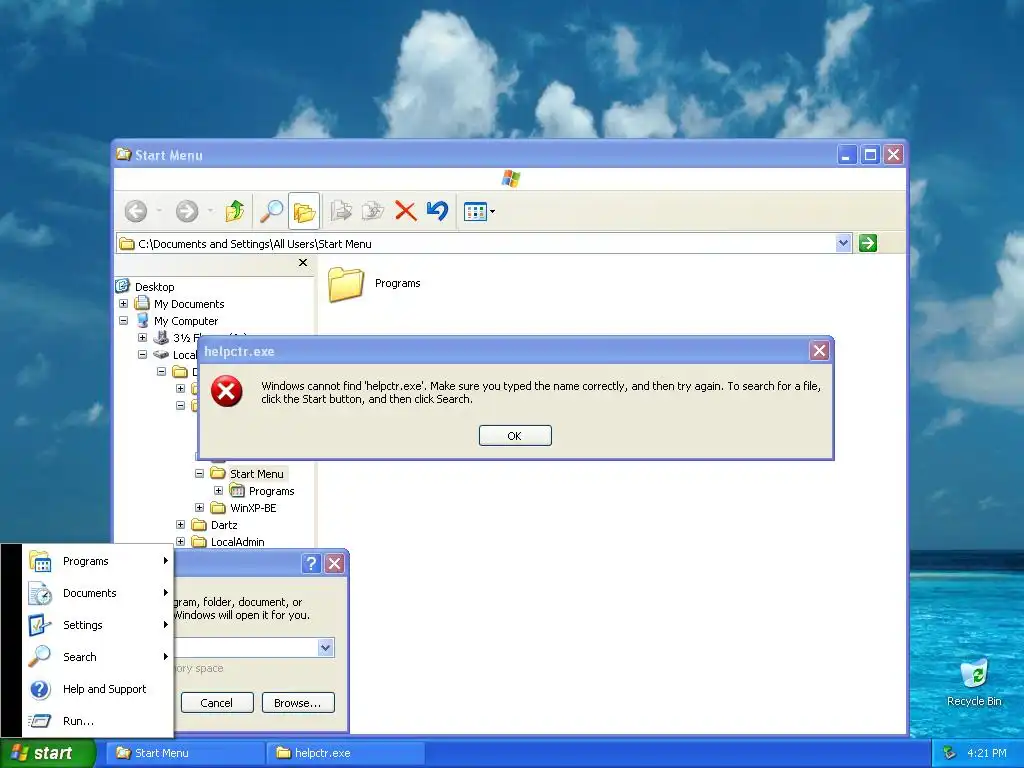This screenshot has height=768, width=1024.
Task: Expand the WinXP-BE tree node
Action: click(x=199, y=507)
